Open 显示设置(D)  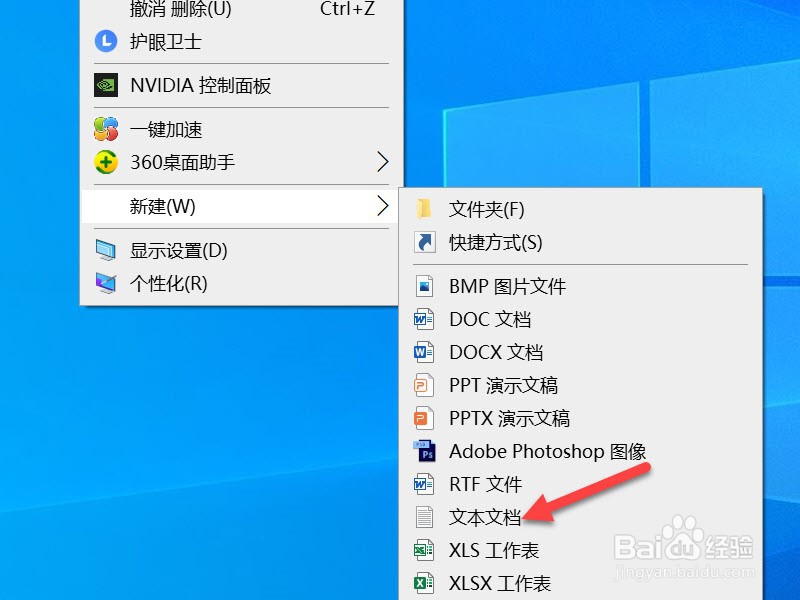point(239,250)
